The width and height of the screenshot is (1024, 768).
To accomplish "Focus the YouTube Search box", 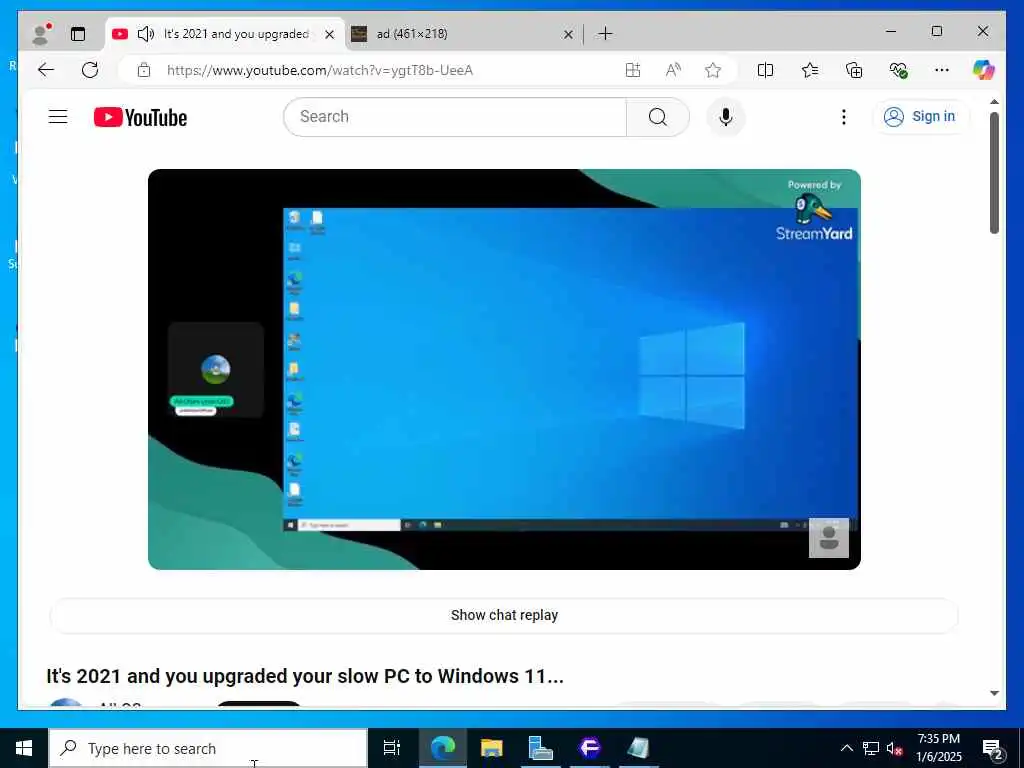I will tap(455, 117).
